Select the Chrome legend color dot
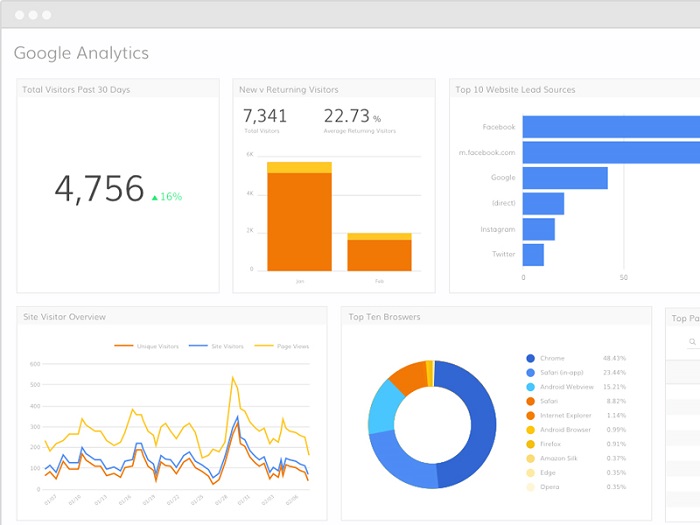 click(x=530, y=358)
